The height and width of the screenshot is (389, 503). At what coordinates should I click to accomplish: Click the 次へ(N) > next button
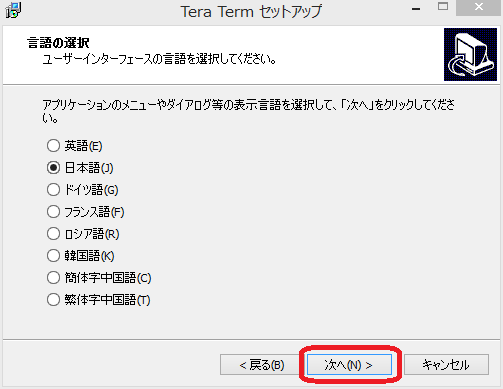click(x=349, y=365)
